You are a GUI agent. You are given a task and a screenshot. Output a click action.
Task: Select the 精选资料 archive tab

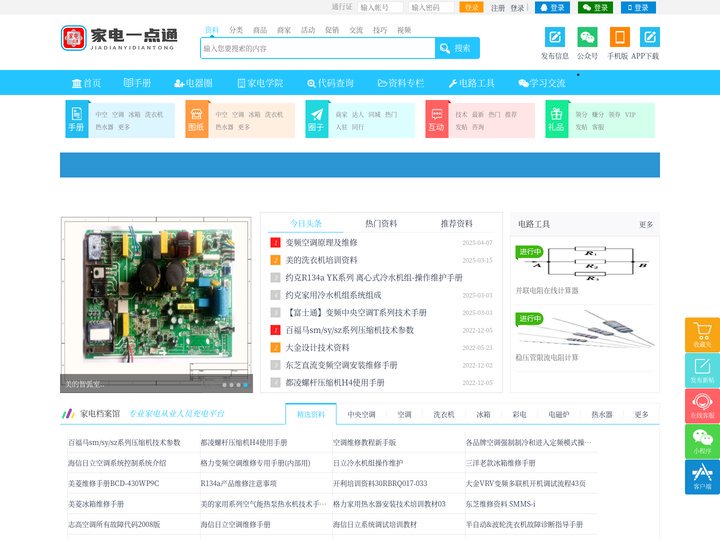(311, 414)
